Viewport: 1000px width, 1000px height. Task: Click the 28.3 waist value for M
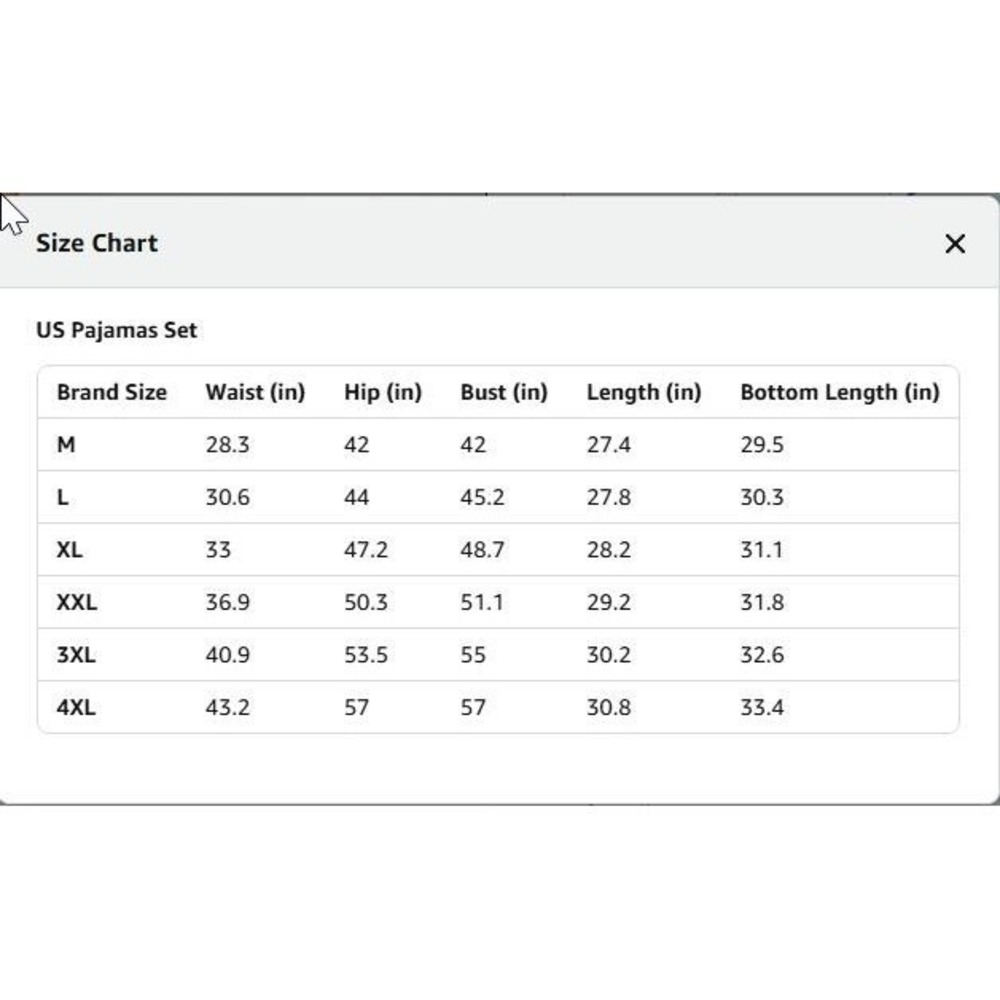pyautogui.click(x=227, y=444)
